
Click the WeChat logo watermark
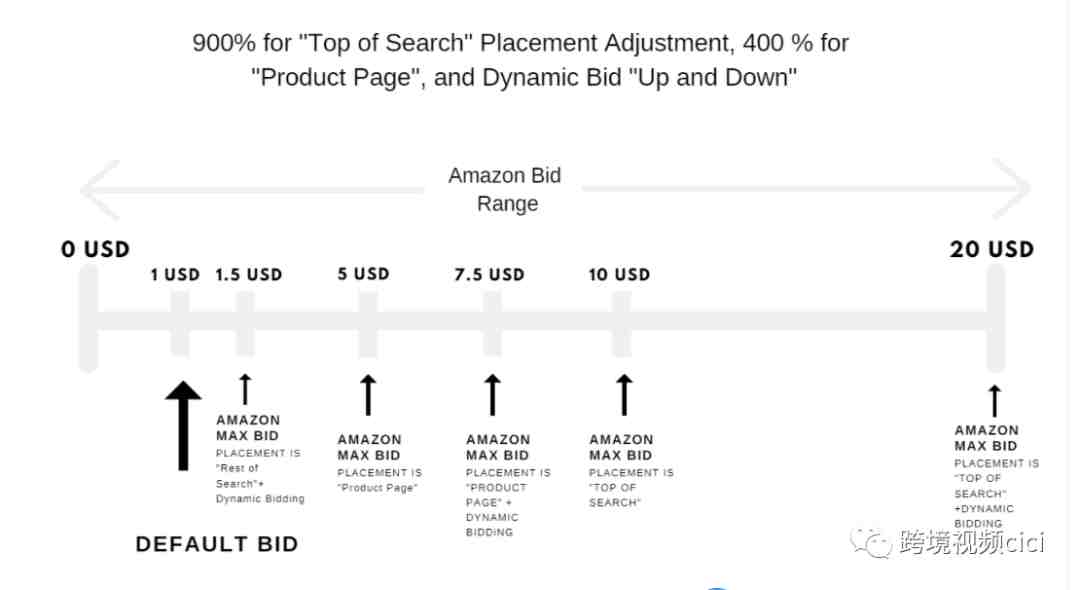[871, 542]
